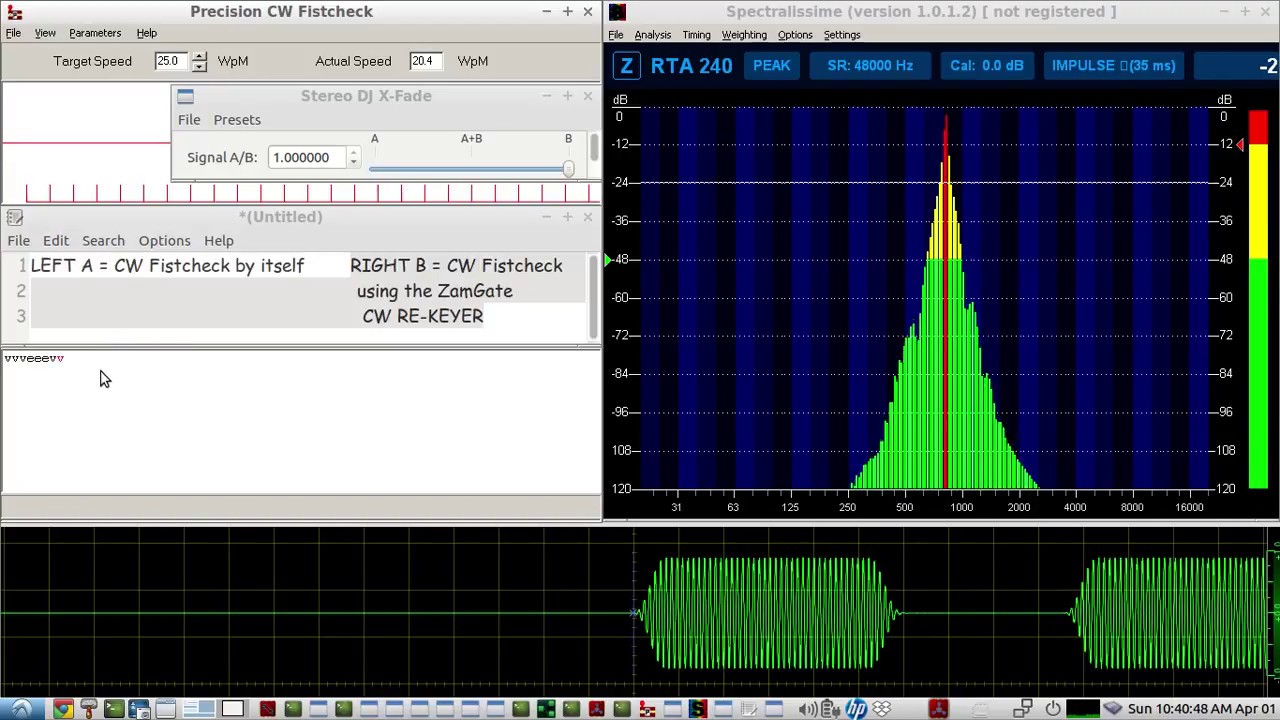Click the Cal: 0.0 dB button
Viewport: 1280px width, 720px height.
[x=987, y=66]
